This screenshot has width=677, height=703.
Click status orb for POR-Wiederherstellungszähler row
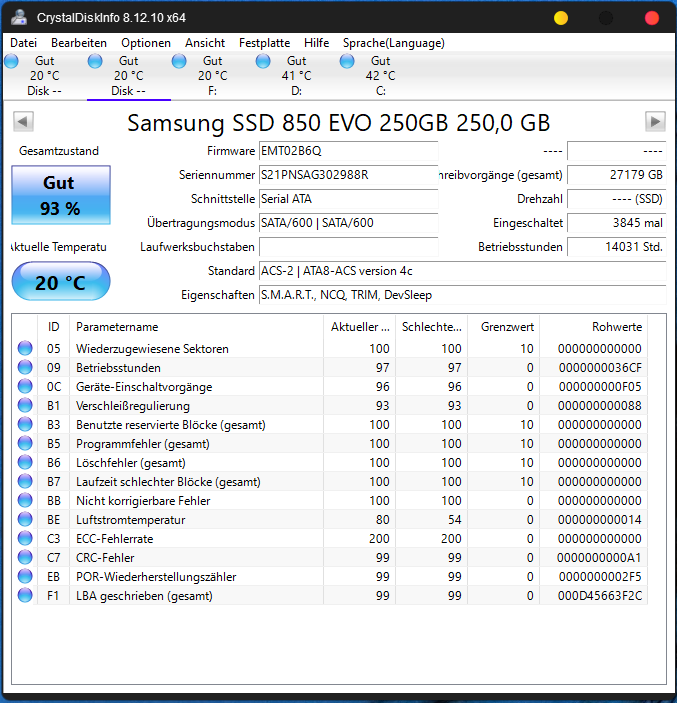pos(25,576)
